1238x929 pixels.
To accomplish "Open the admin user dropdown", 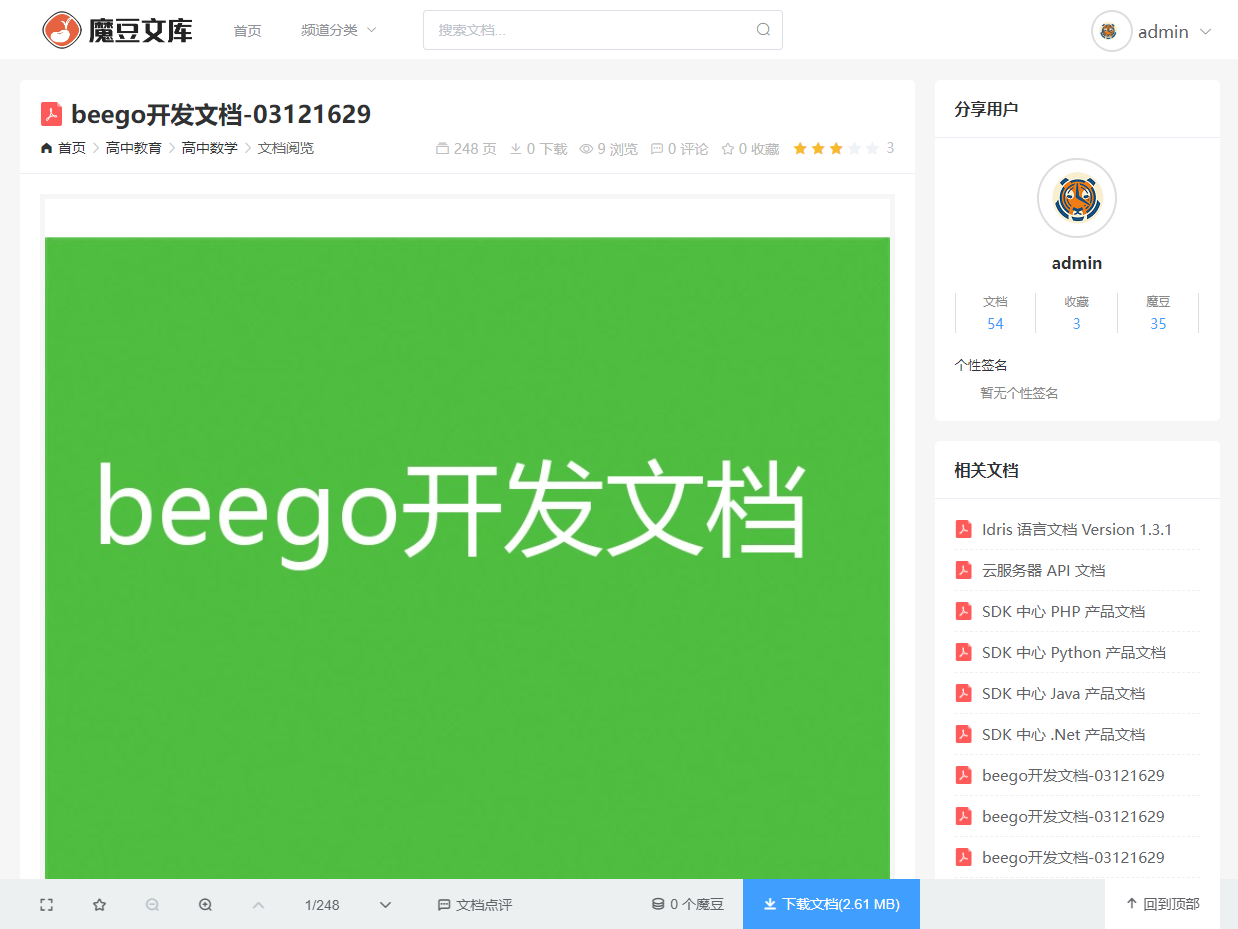I will click(1152, 31).
